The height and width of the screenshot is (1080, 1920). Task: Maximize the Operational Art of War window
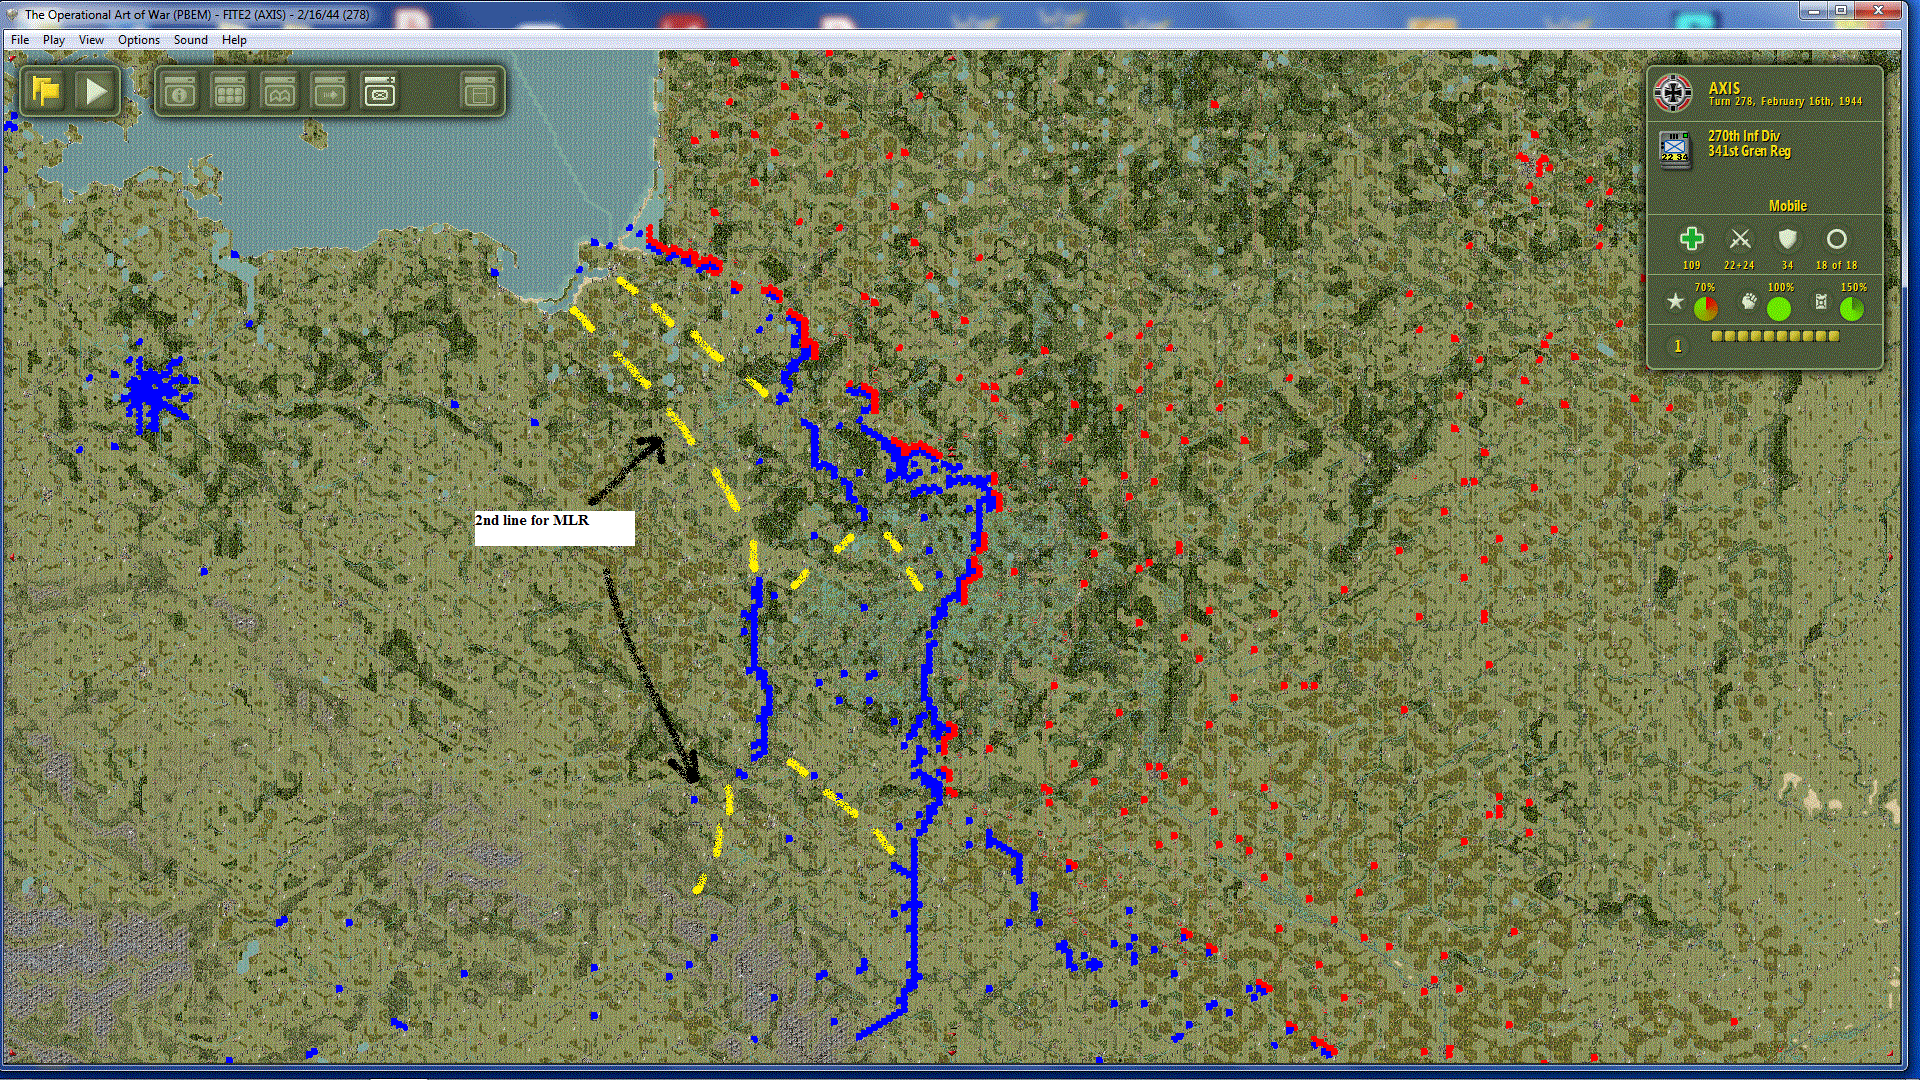point(1840,10)
